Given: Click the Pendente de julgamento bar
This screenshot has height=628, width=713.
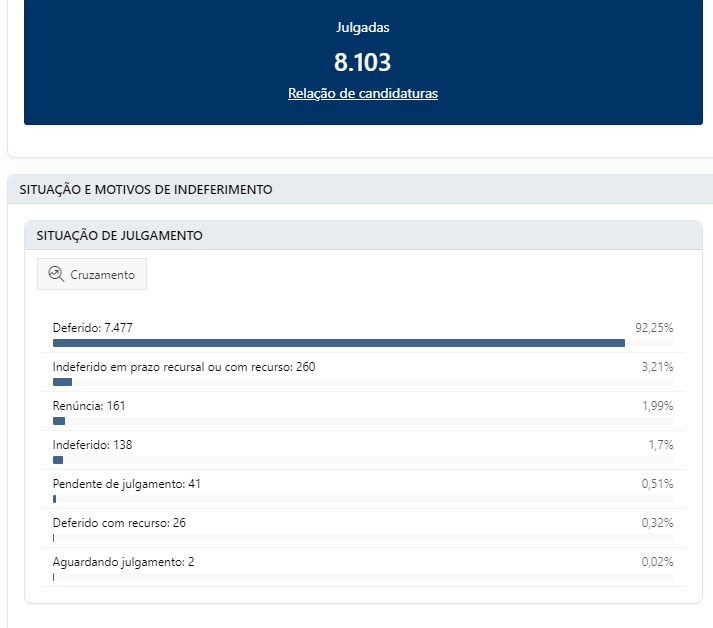Looking at the screenshot, I should point(55,499).
